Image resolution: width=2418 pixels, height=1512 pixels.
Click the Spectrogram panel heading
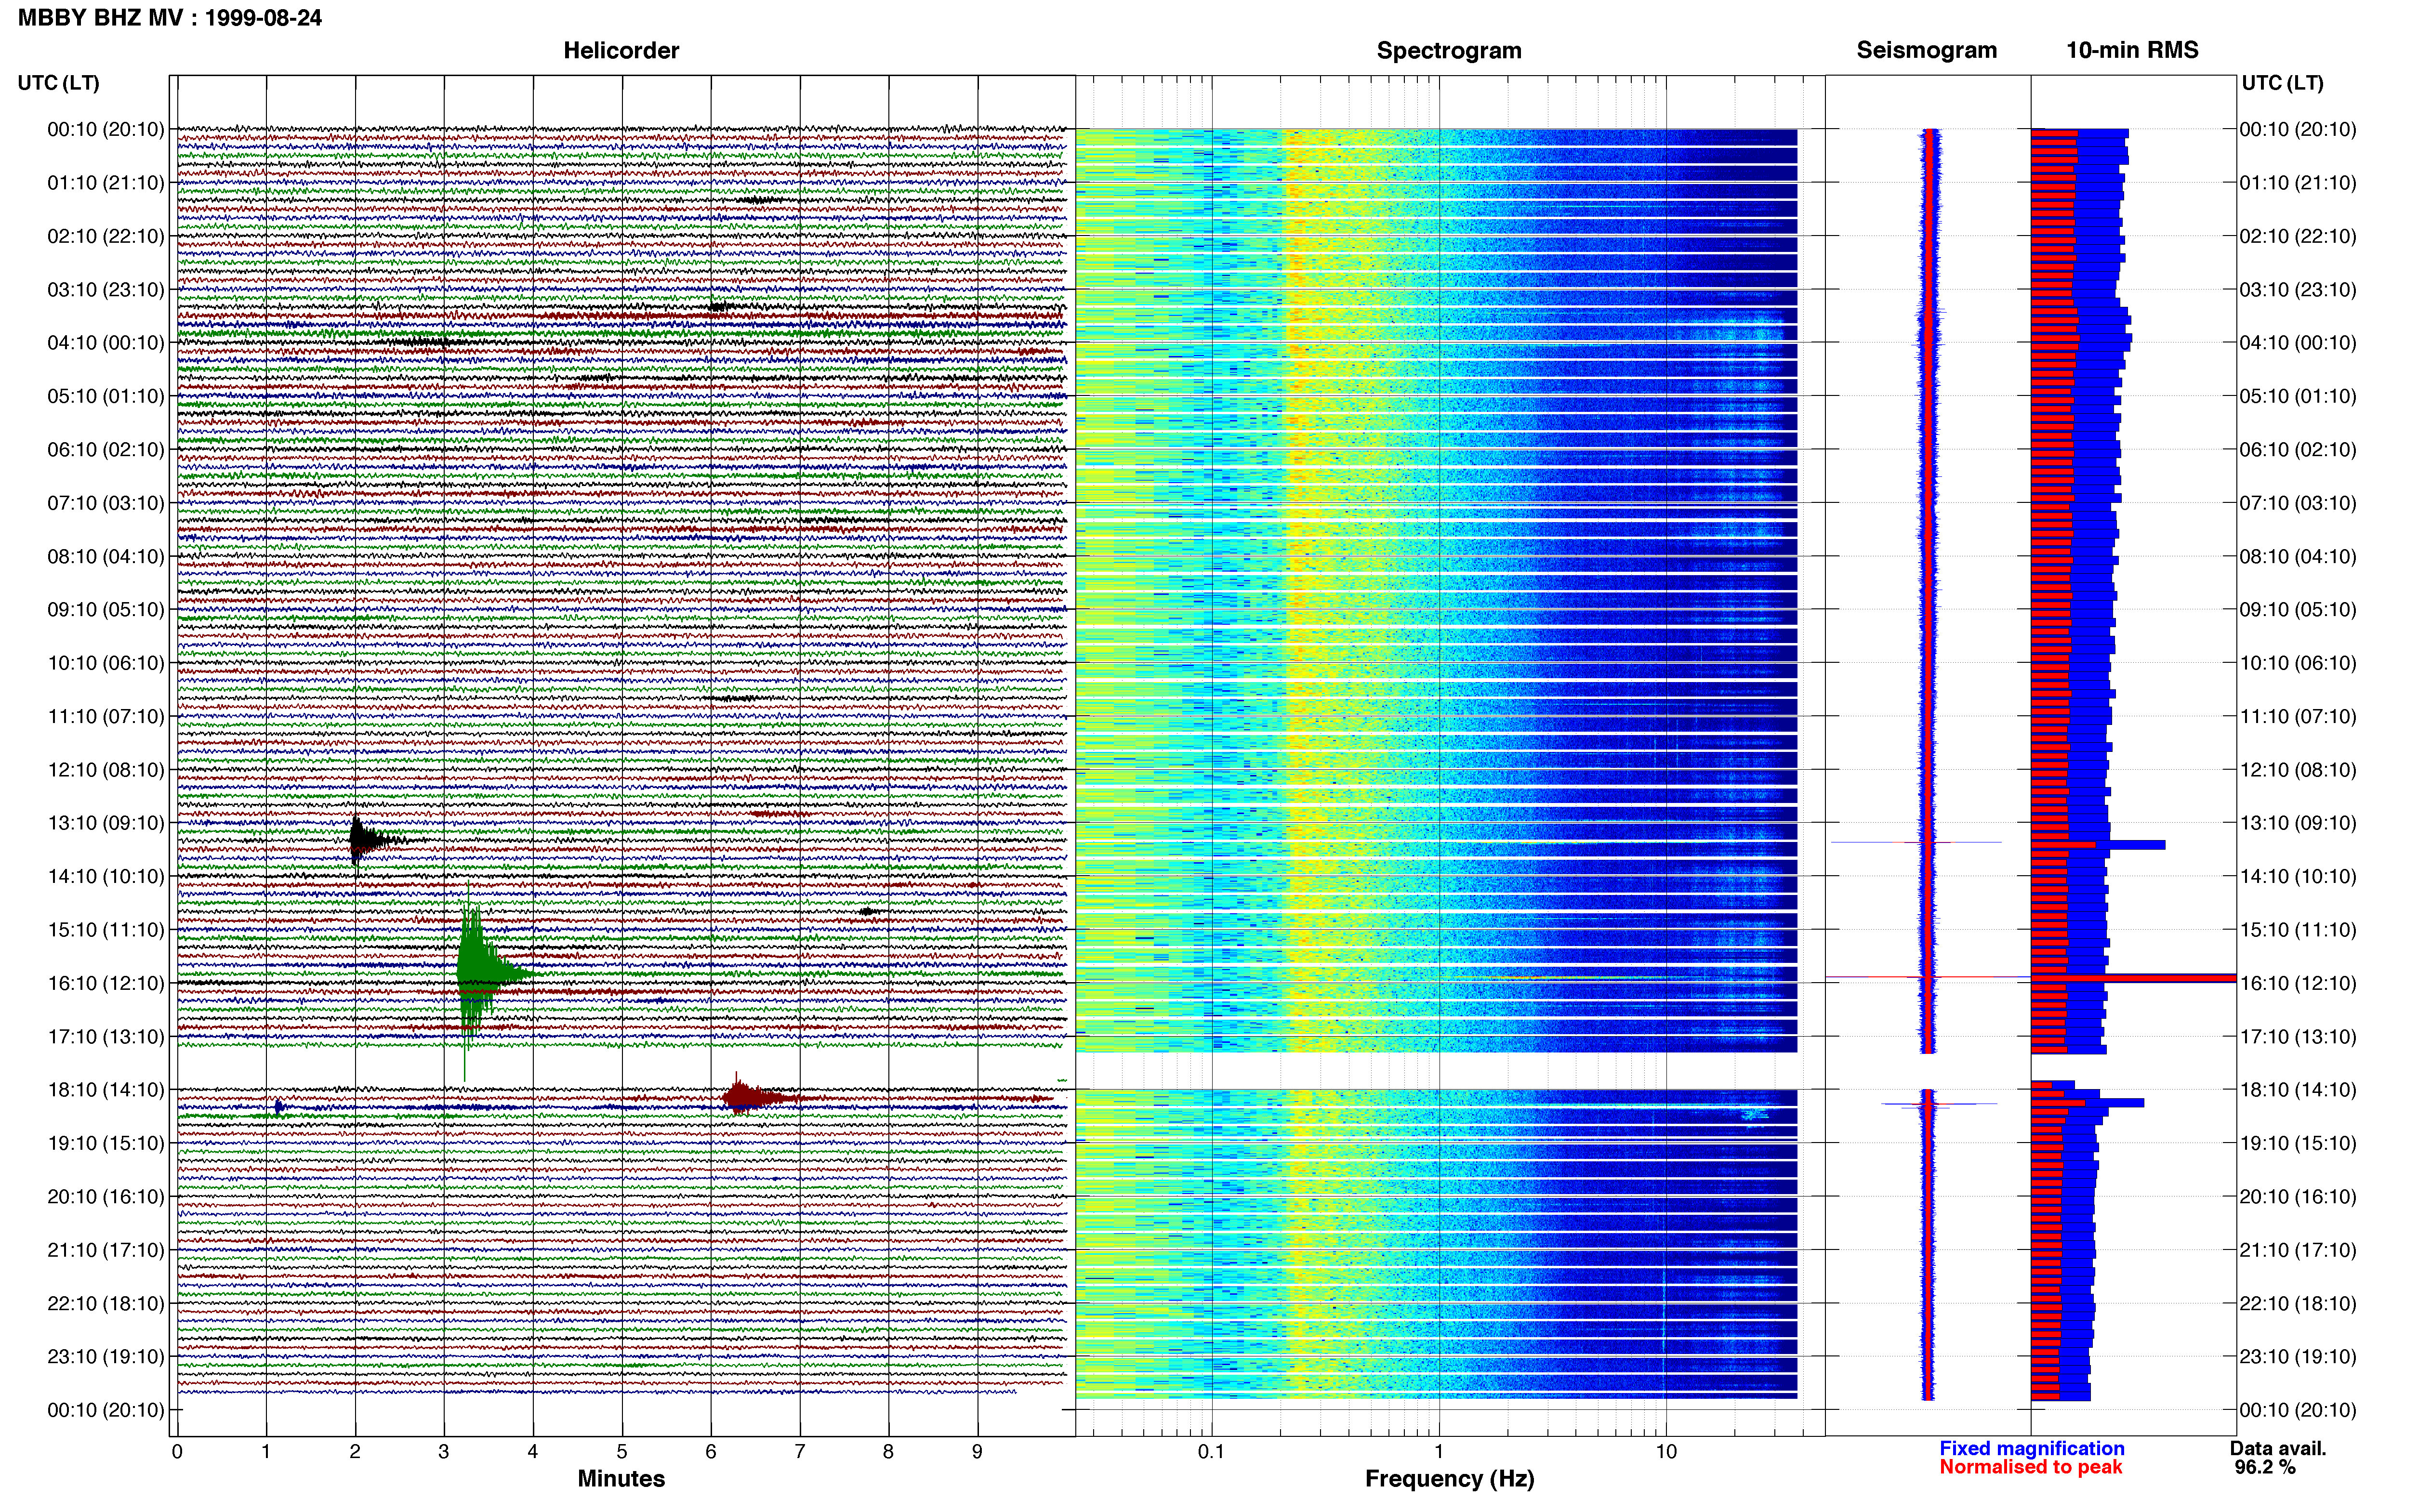point(1448,50)
